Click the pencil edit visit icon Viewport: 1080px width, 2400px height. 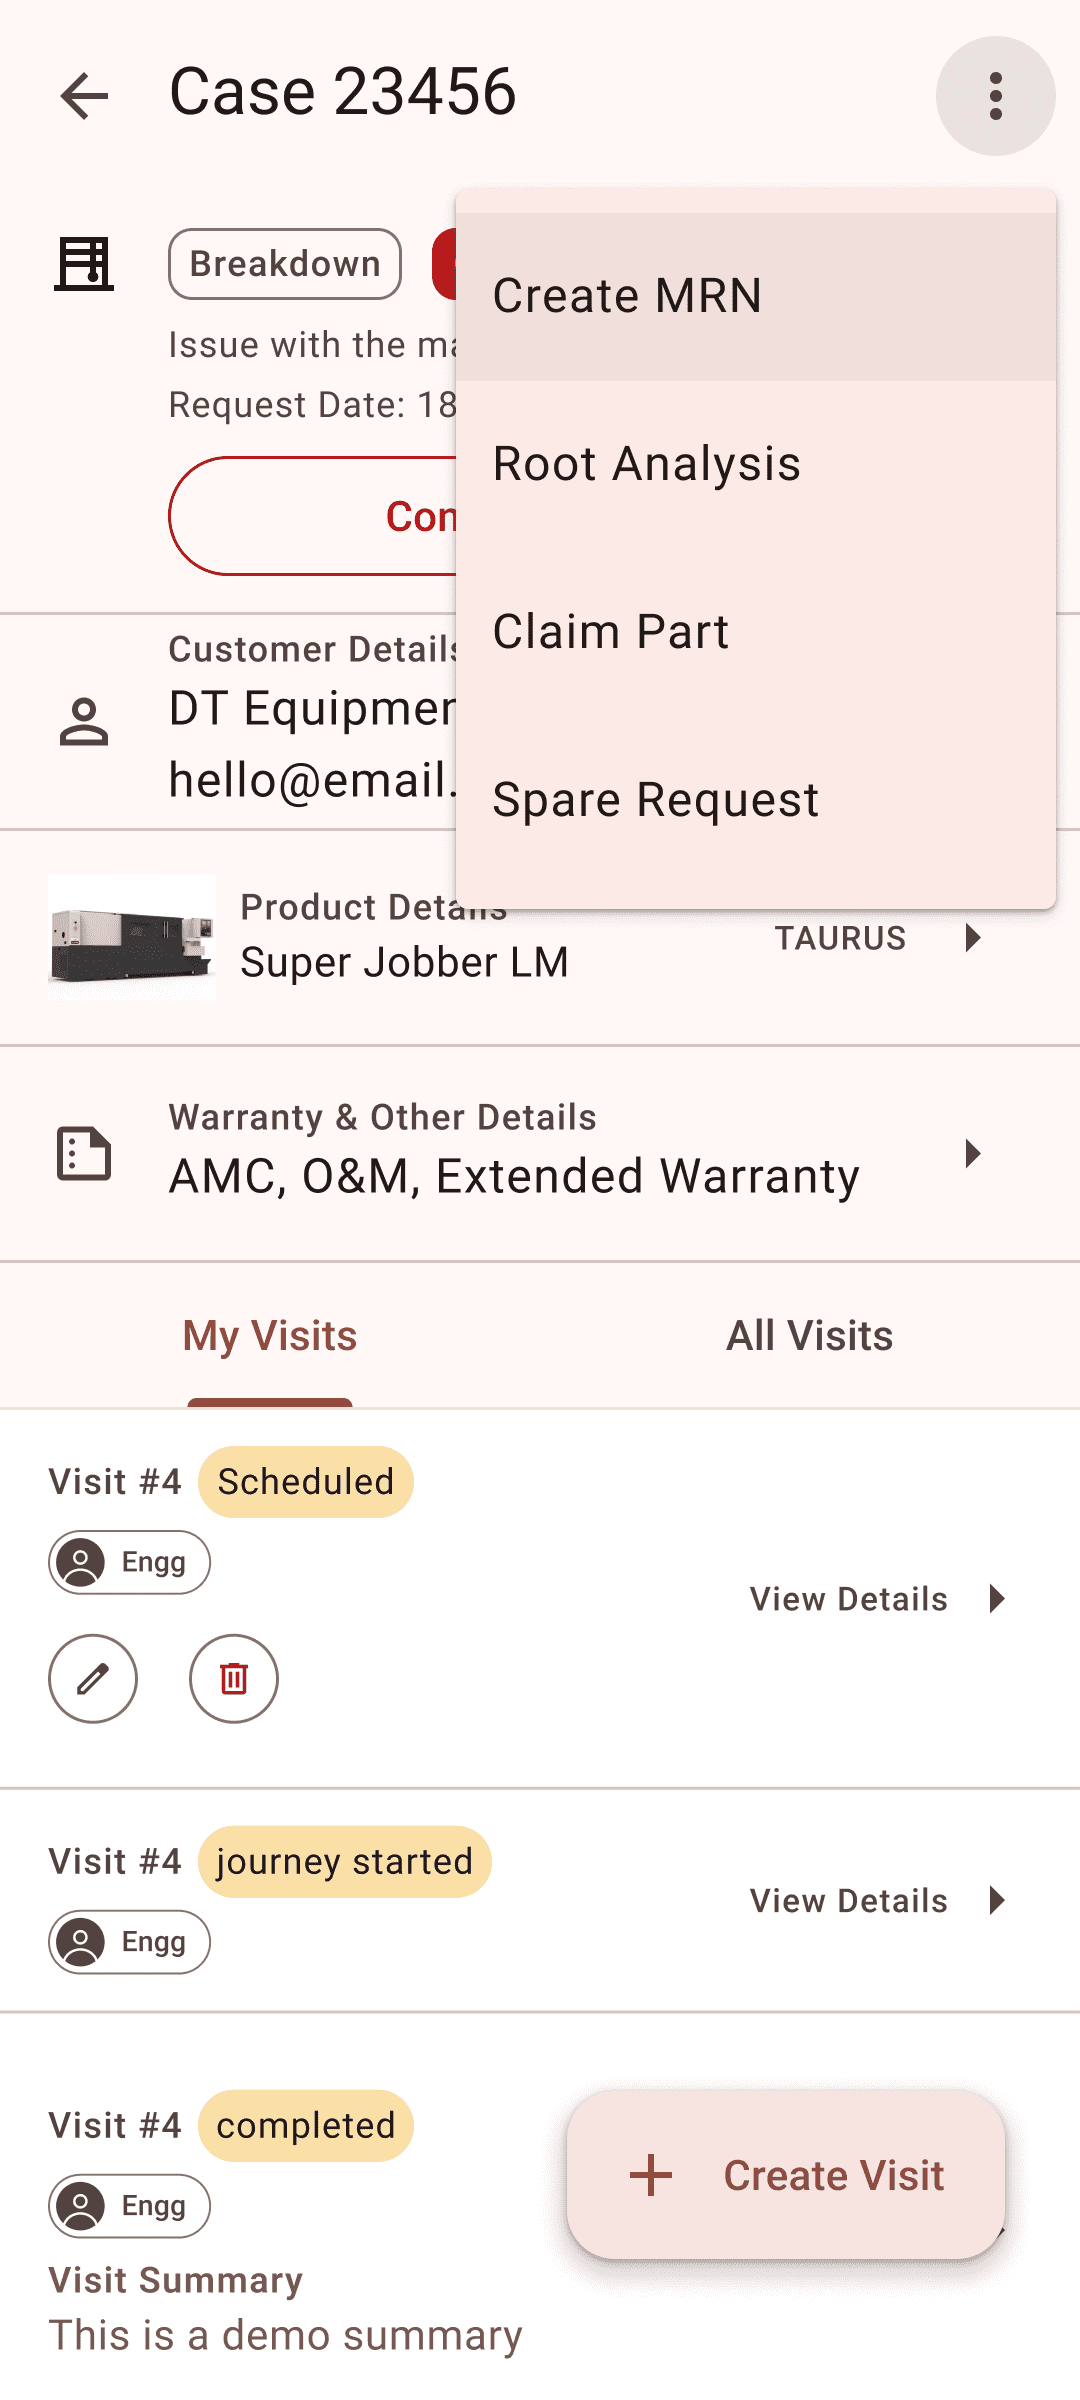(x=93, y=1679)
